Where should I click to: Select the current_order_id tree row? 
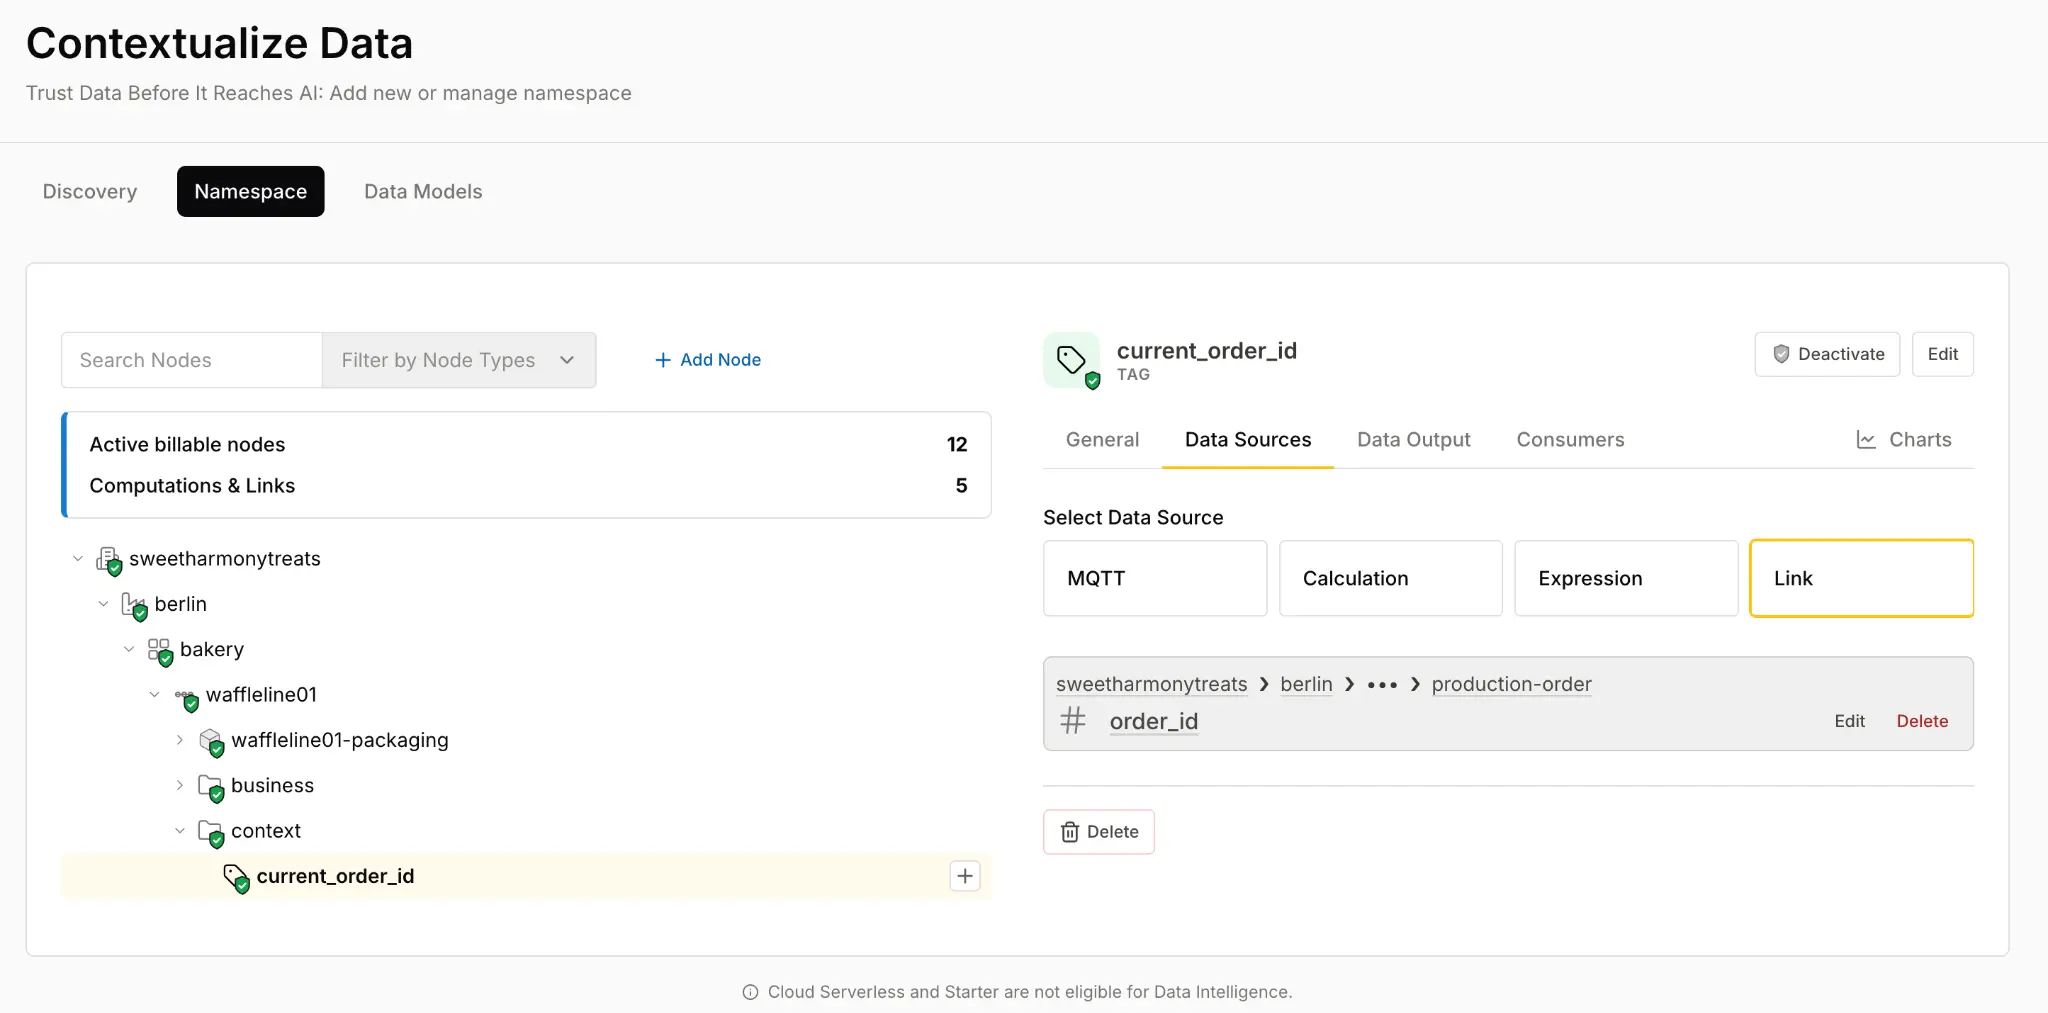click(x=526, y=876)
